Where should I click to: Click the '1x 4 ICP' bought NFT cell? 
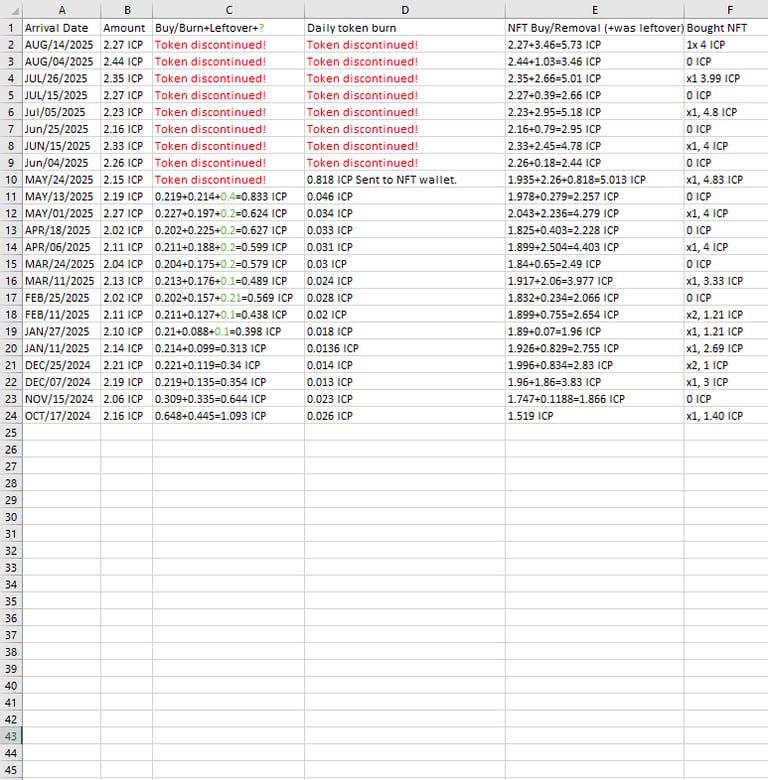point(726,45)
